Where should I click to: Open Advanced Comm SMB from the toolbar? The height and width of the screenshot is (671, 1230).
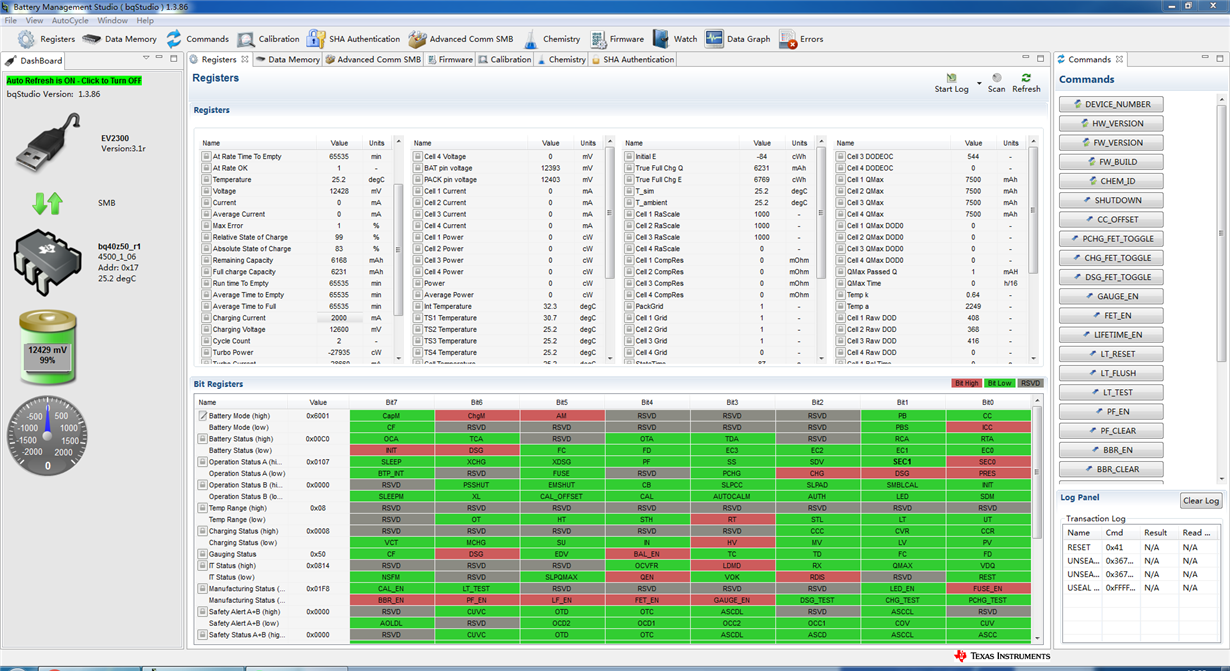[x=460, y=39]
